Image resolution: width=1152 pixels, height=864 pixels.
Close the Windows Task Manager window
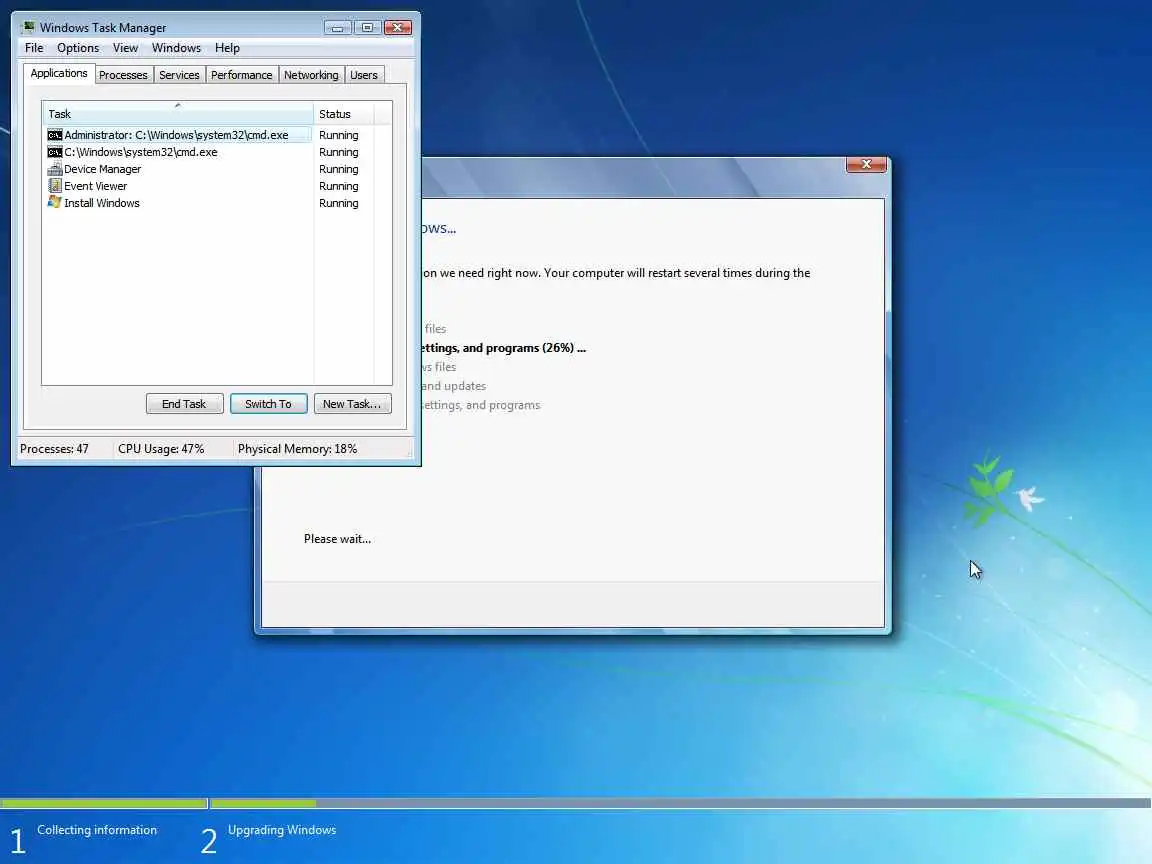(x=398, y=28)
